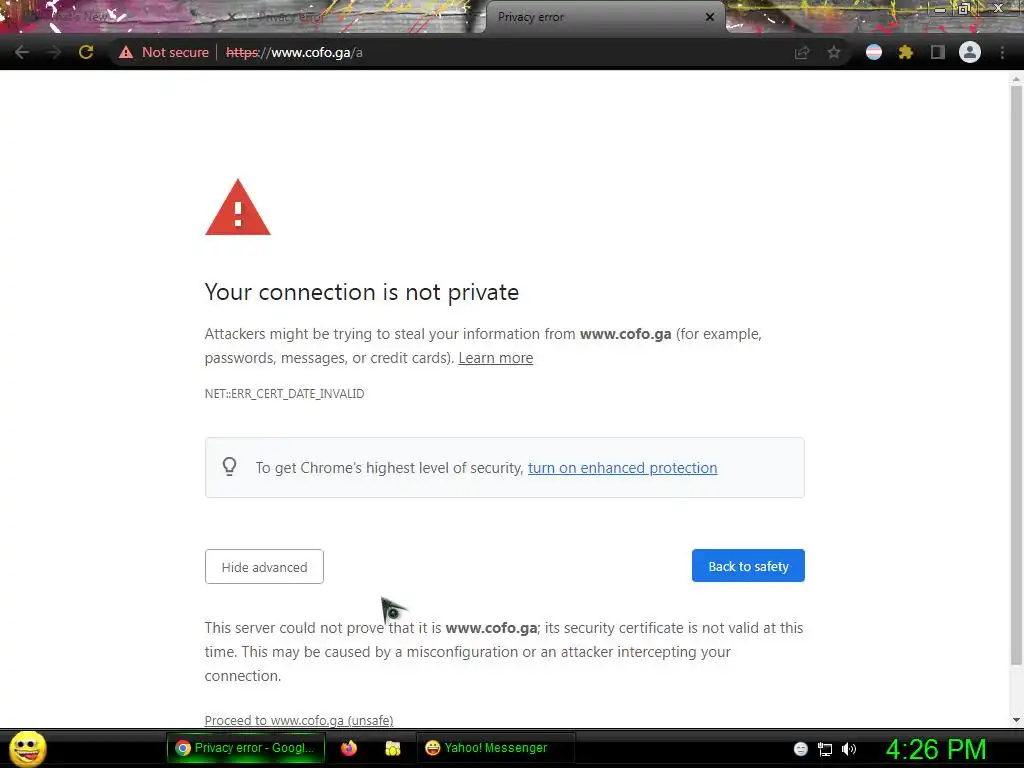Bookmark this page with the star icon
The image size is (1024, 768).
coord(834,52)
